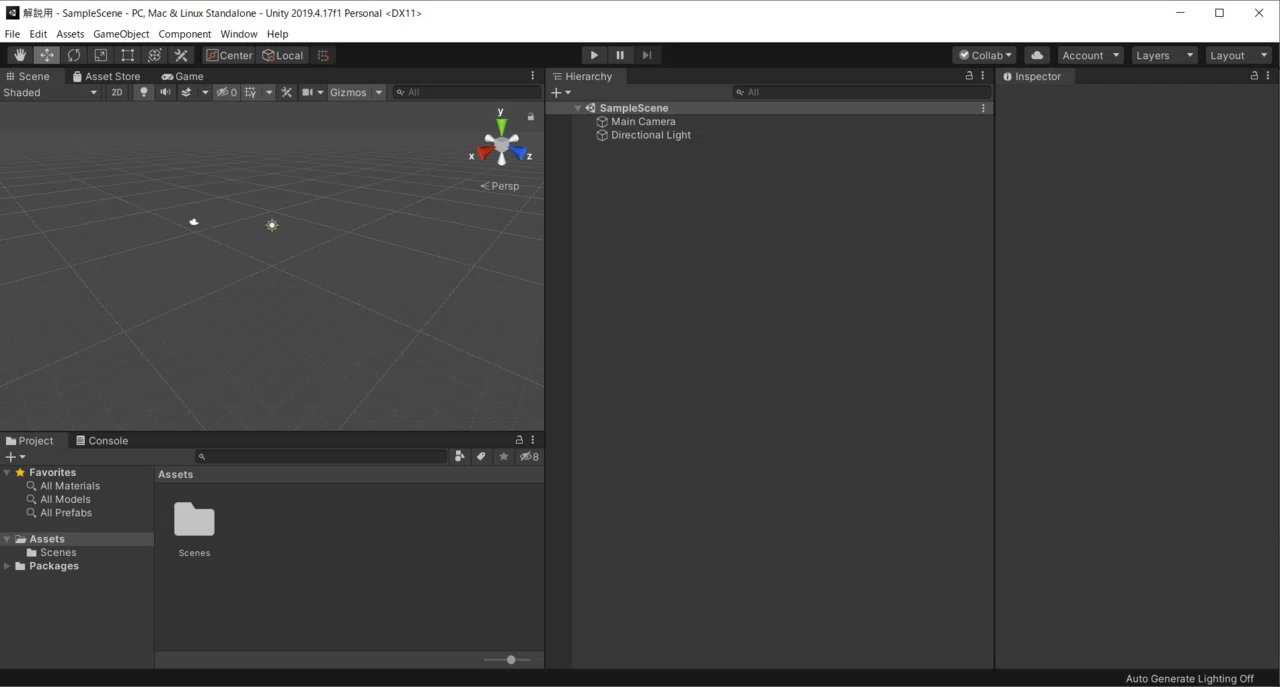Toggle scene grid visibility icon
The height and width of the screenshot is (687, 1280).
[251, 92]
